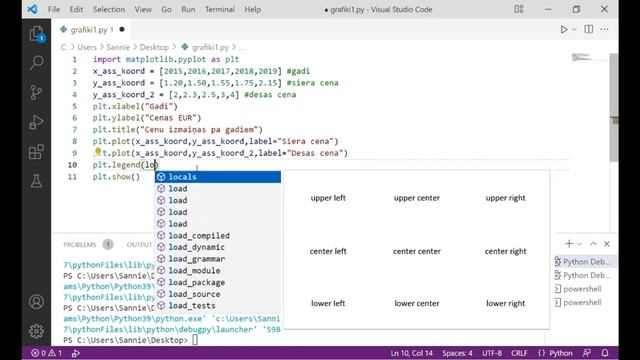Image resolution: width=640 pixels, height=360 pixels.
Task: Customize layout icon in title bar
Action: pyautogui.click(x=519, y=9)
